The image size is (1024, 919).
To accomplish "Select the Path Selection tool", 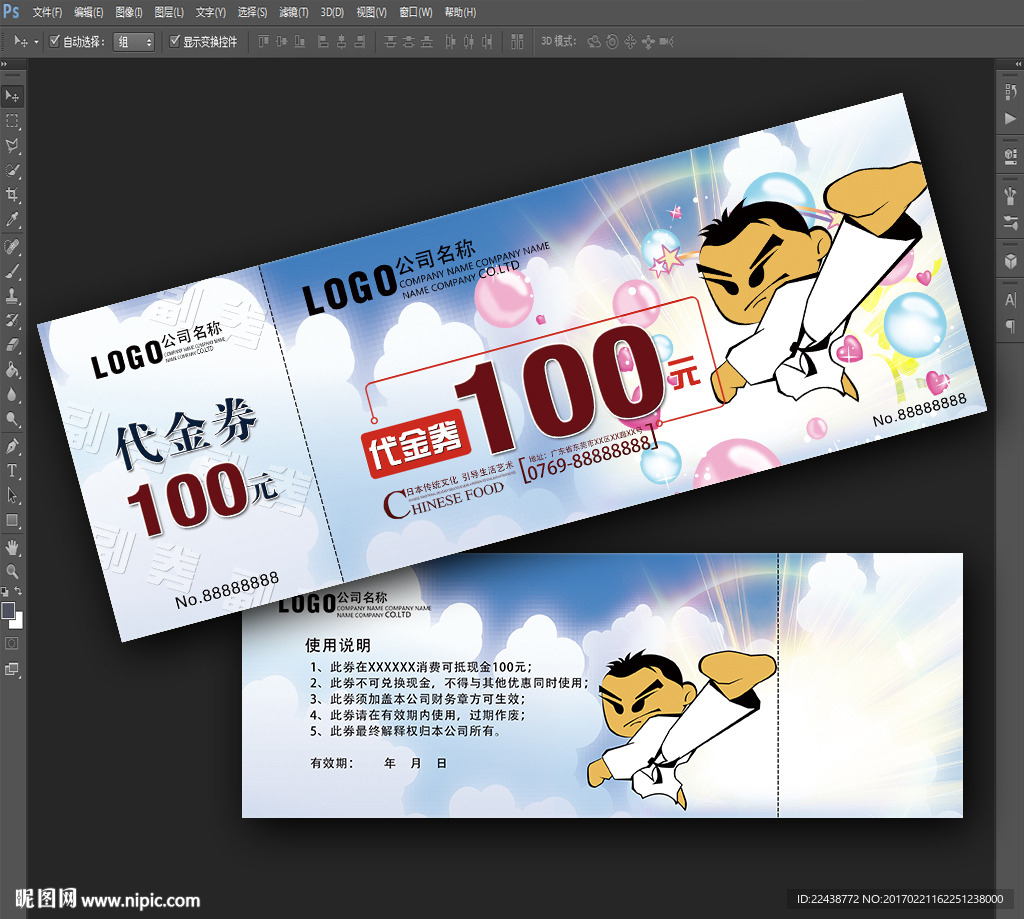I will (x=12, y=496).
